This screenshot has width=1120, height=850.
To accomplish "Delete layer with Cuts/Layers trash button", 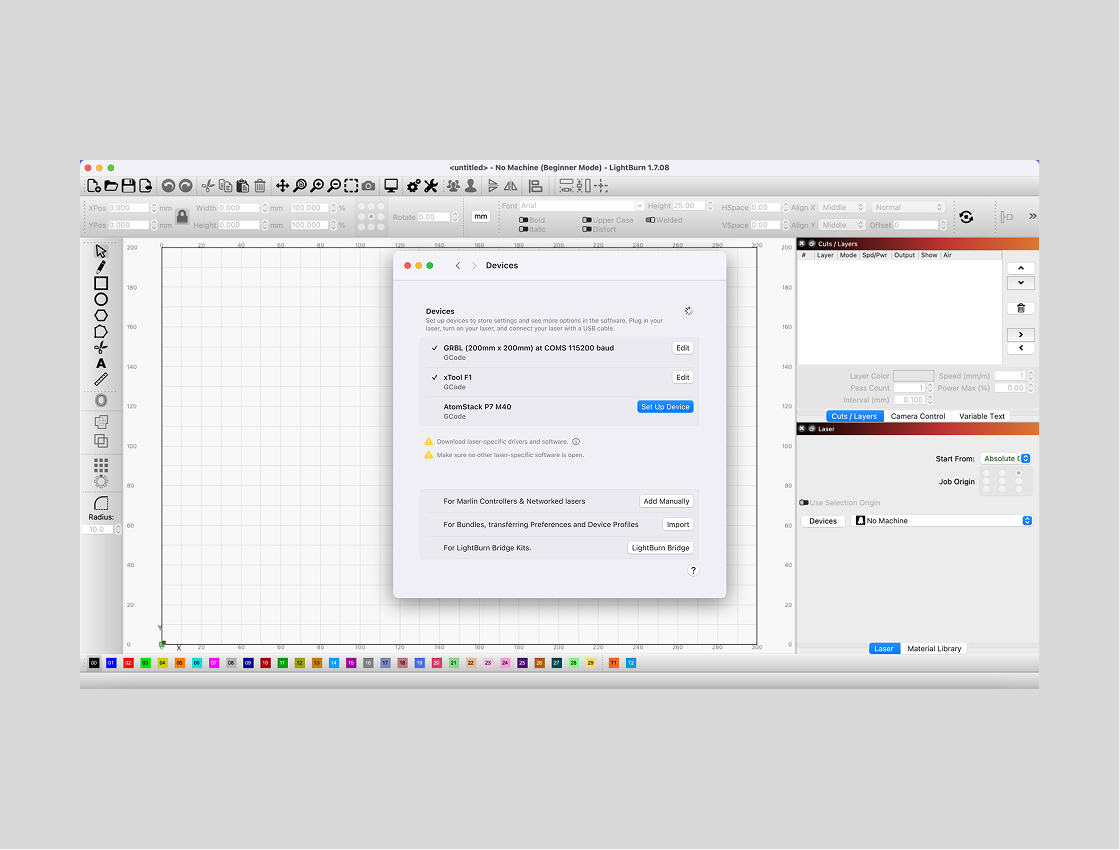I will tap(1021, 309).
